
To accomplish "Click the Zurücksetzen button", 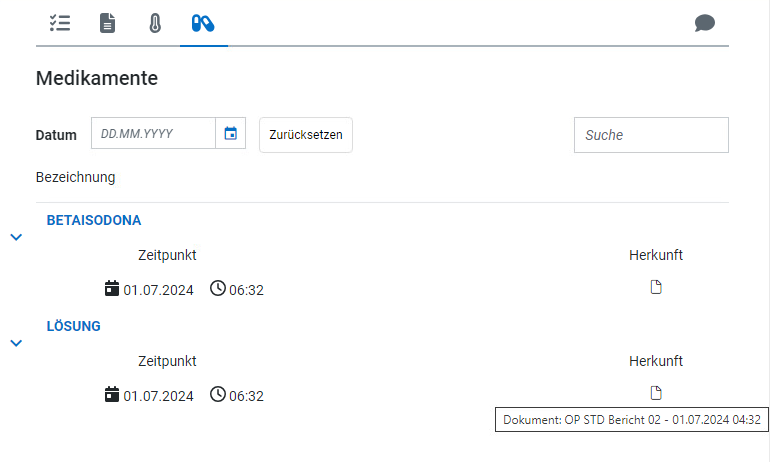I will tap(305, 135).
